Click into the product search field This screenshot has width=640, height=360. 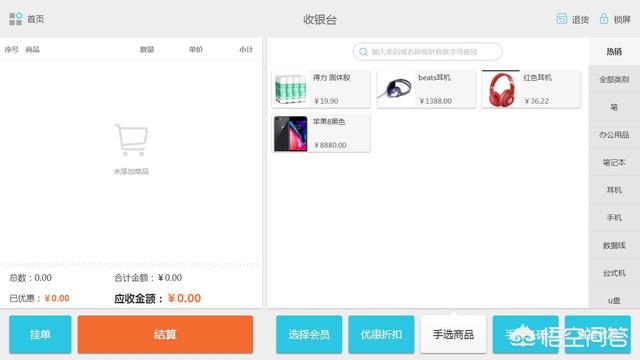pyautogui.click(x=427, y=52)
